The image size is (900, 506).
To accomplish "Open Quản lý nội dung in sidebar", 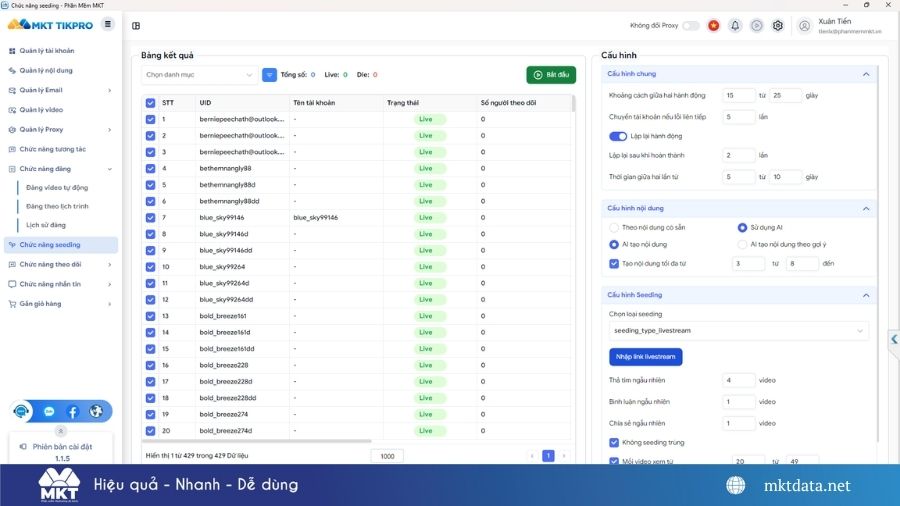I will pos(46,71).
